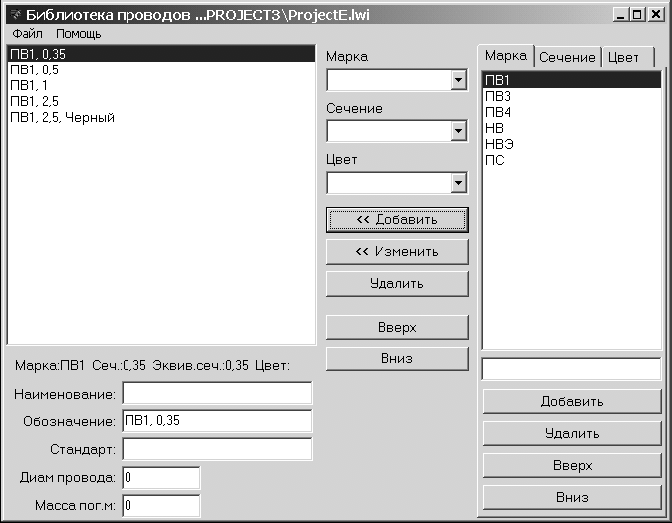
Task: Switch to the Сечение tab
Action: [567, 57]
